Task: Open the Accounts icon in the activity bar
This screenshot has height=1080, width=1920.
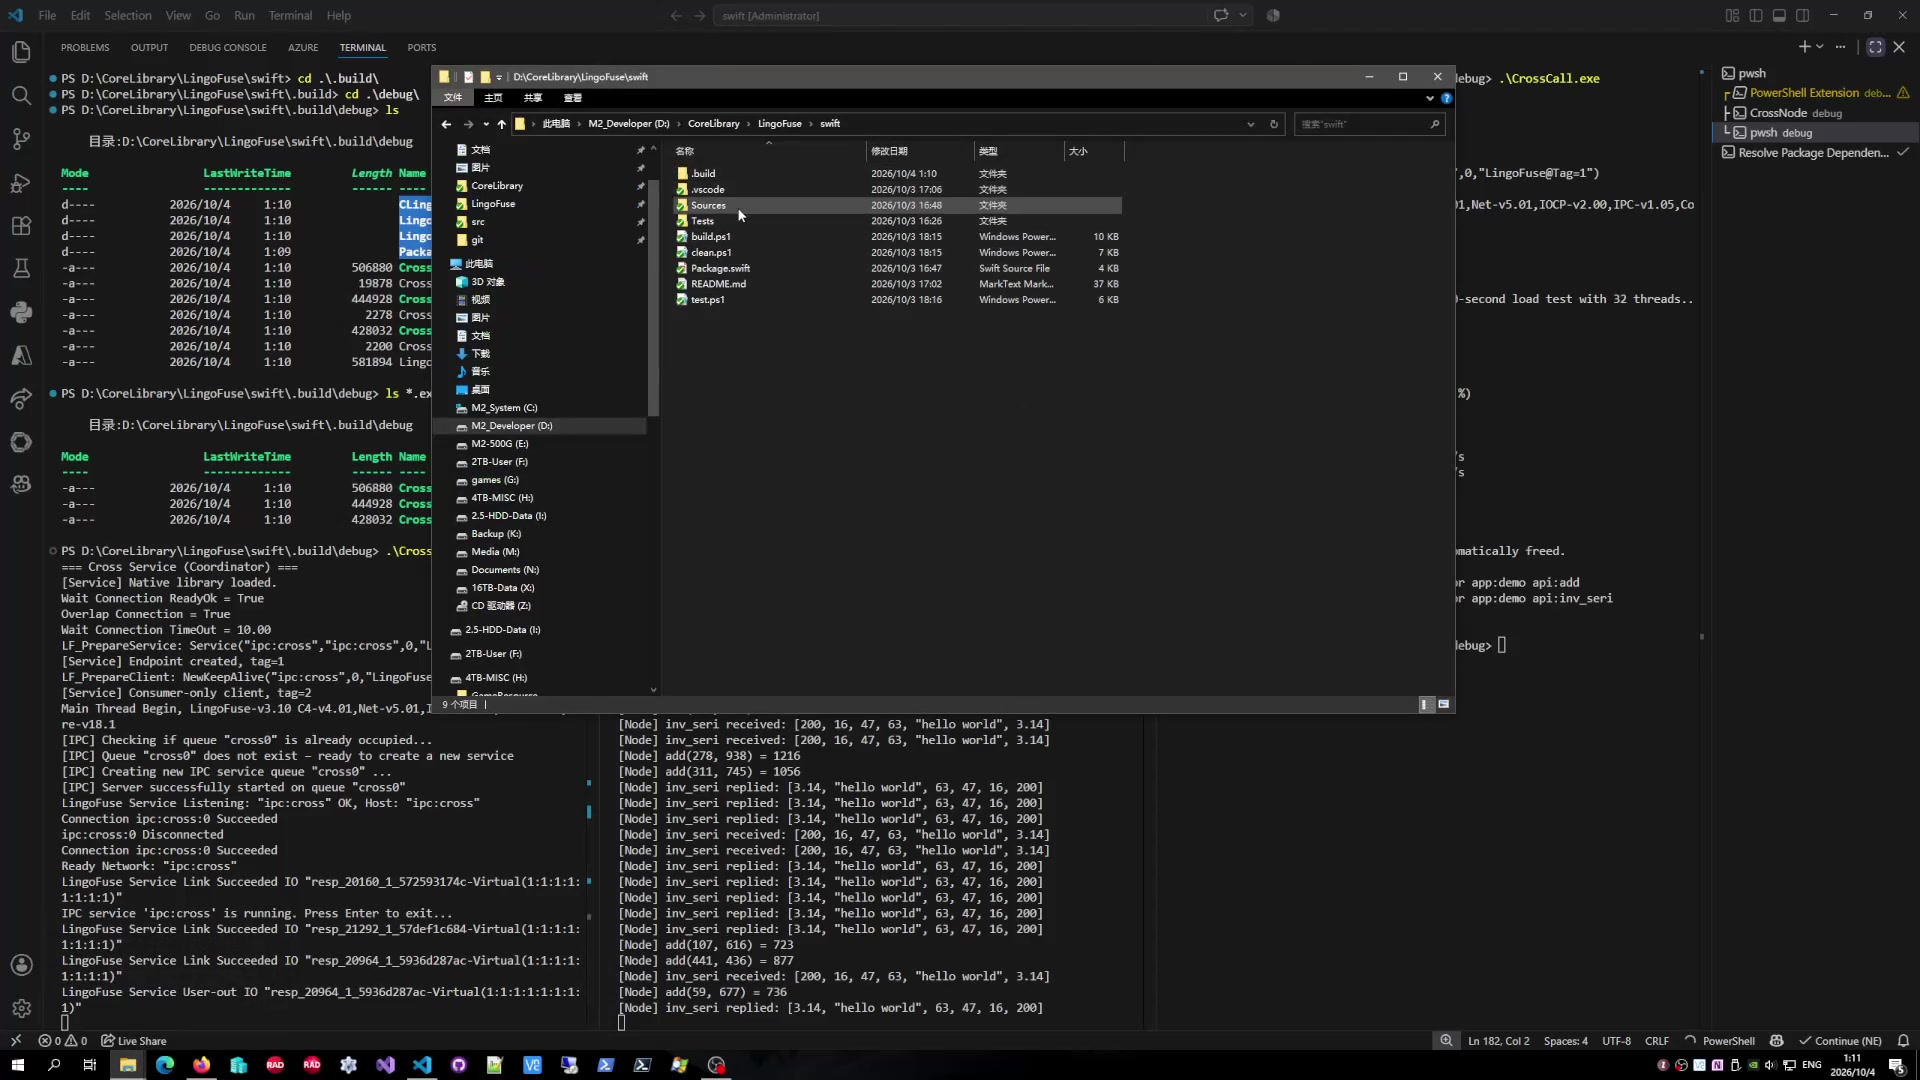Action: pyautogui.click(x=21, y=965)
